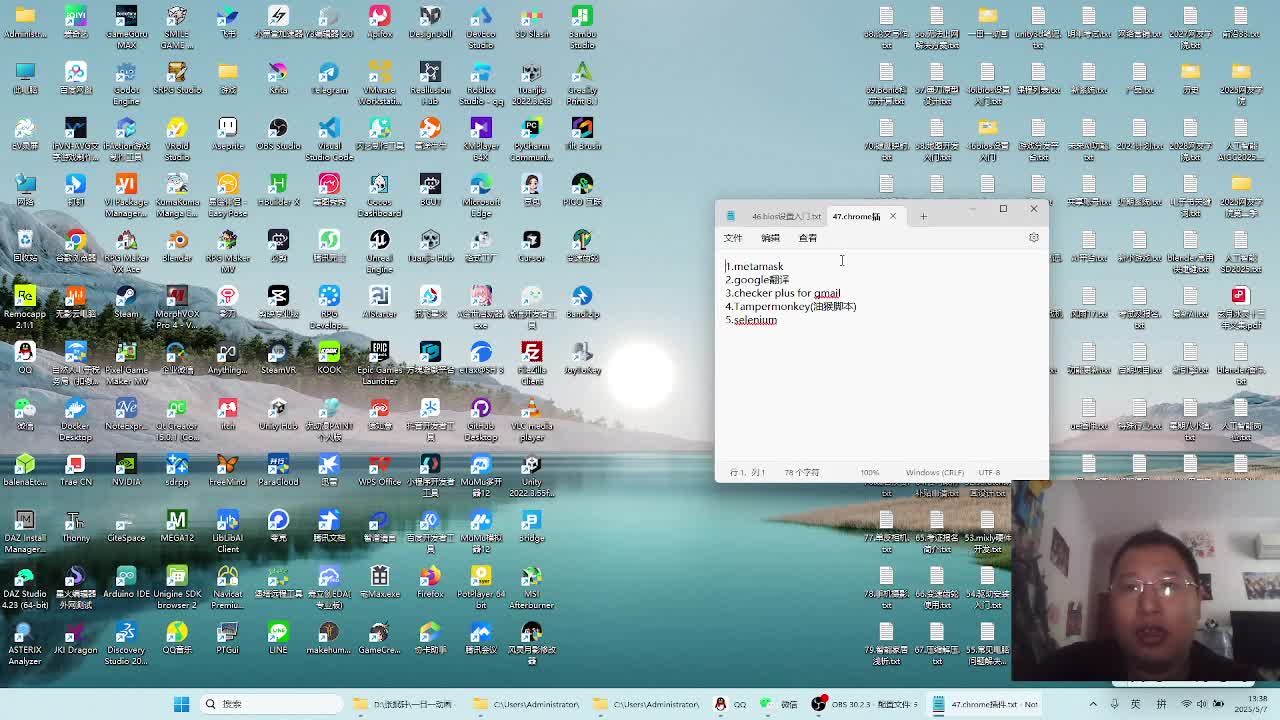Click the 100% zoom level in Notepad status bar

[870, 473]
